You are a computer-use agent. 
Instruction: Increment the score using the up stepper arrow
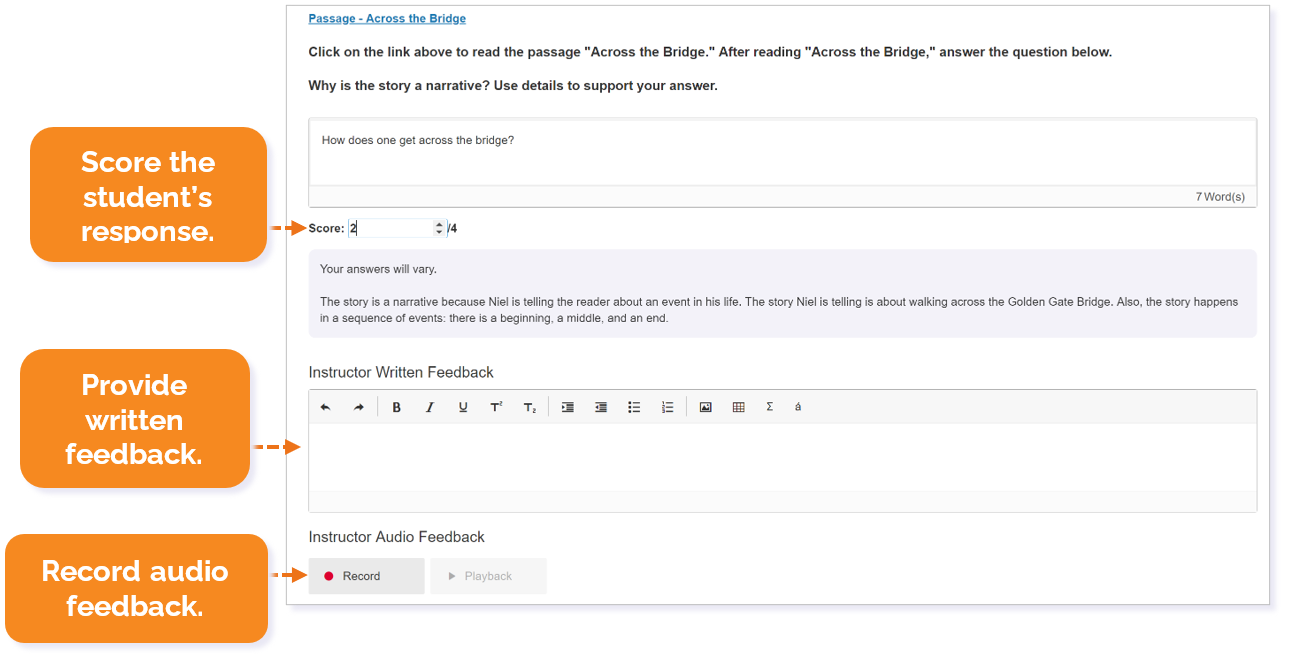(x=439, y=224)
